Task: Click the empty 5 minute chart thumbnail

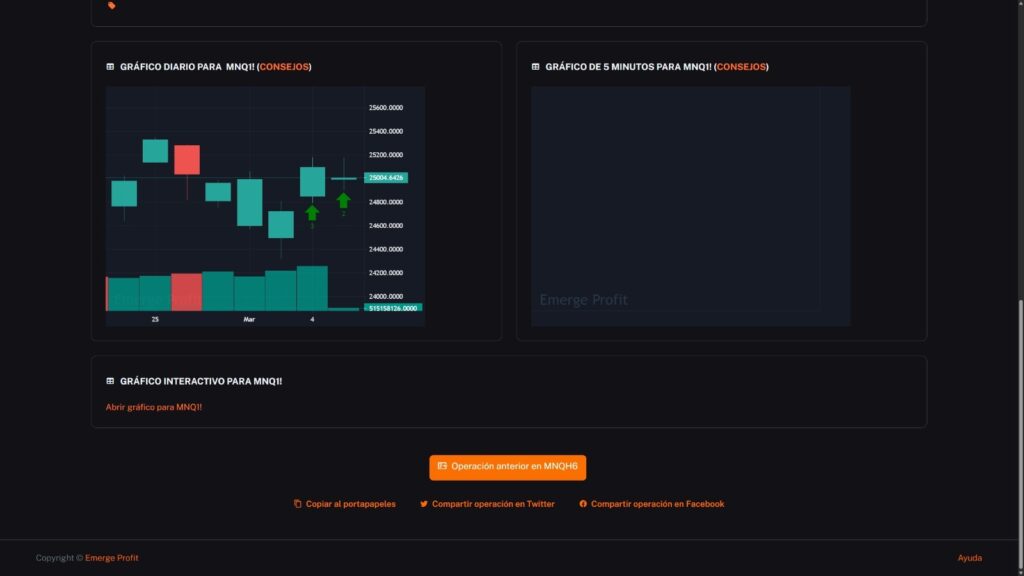Action: pos(690,205)
